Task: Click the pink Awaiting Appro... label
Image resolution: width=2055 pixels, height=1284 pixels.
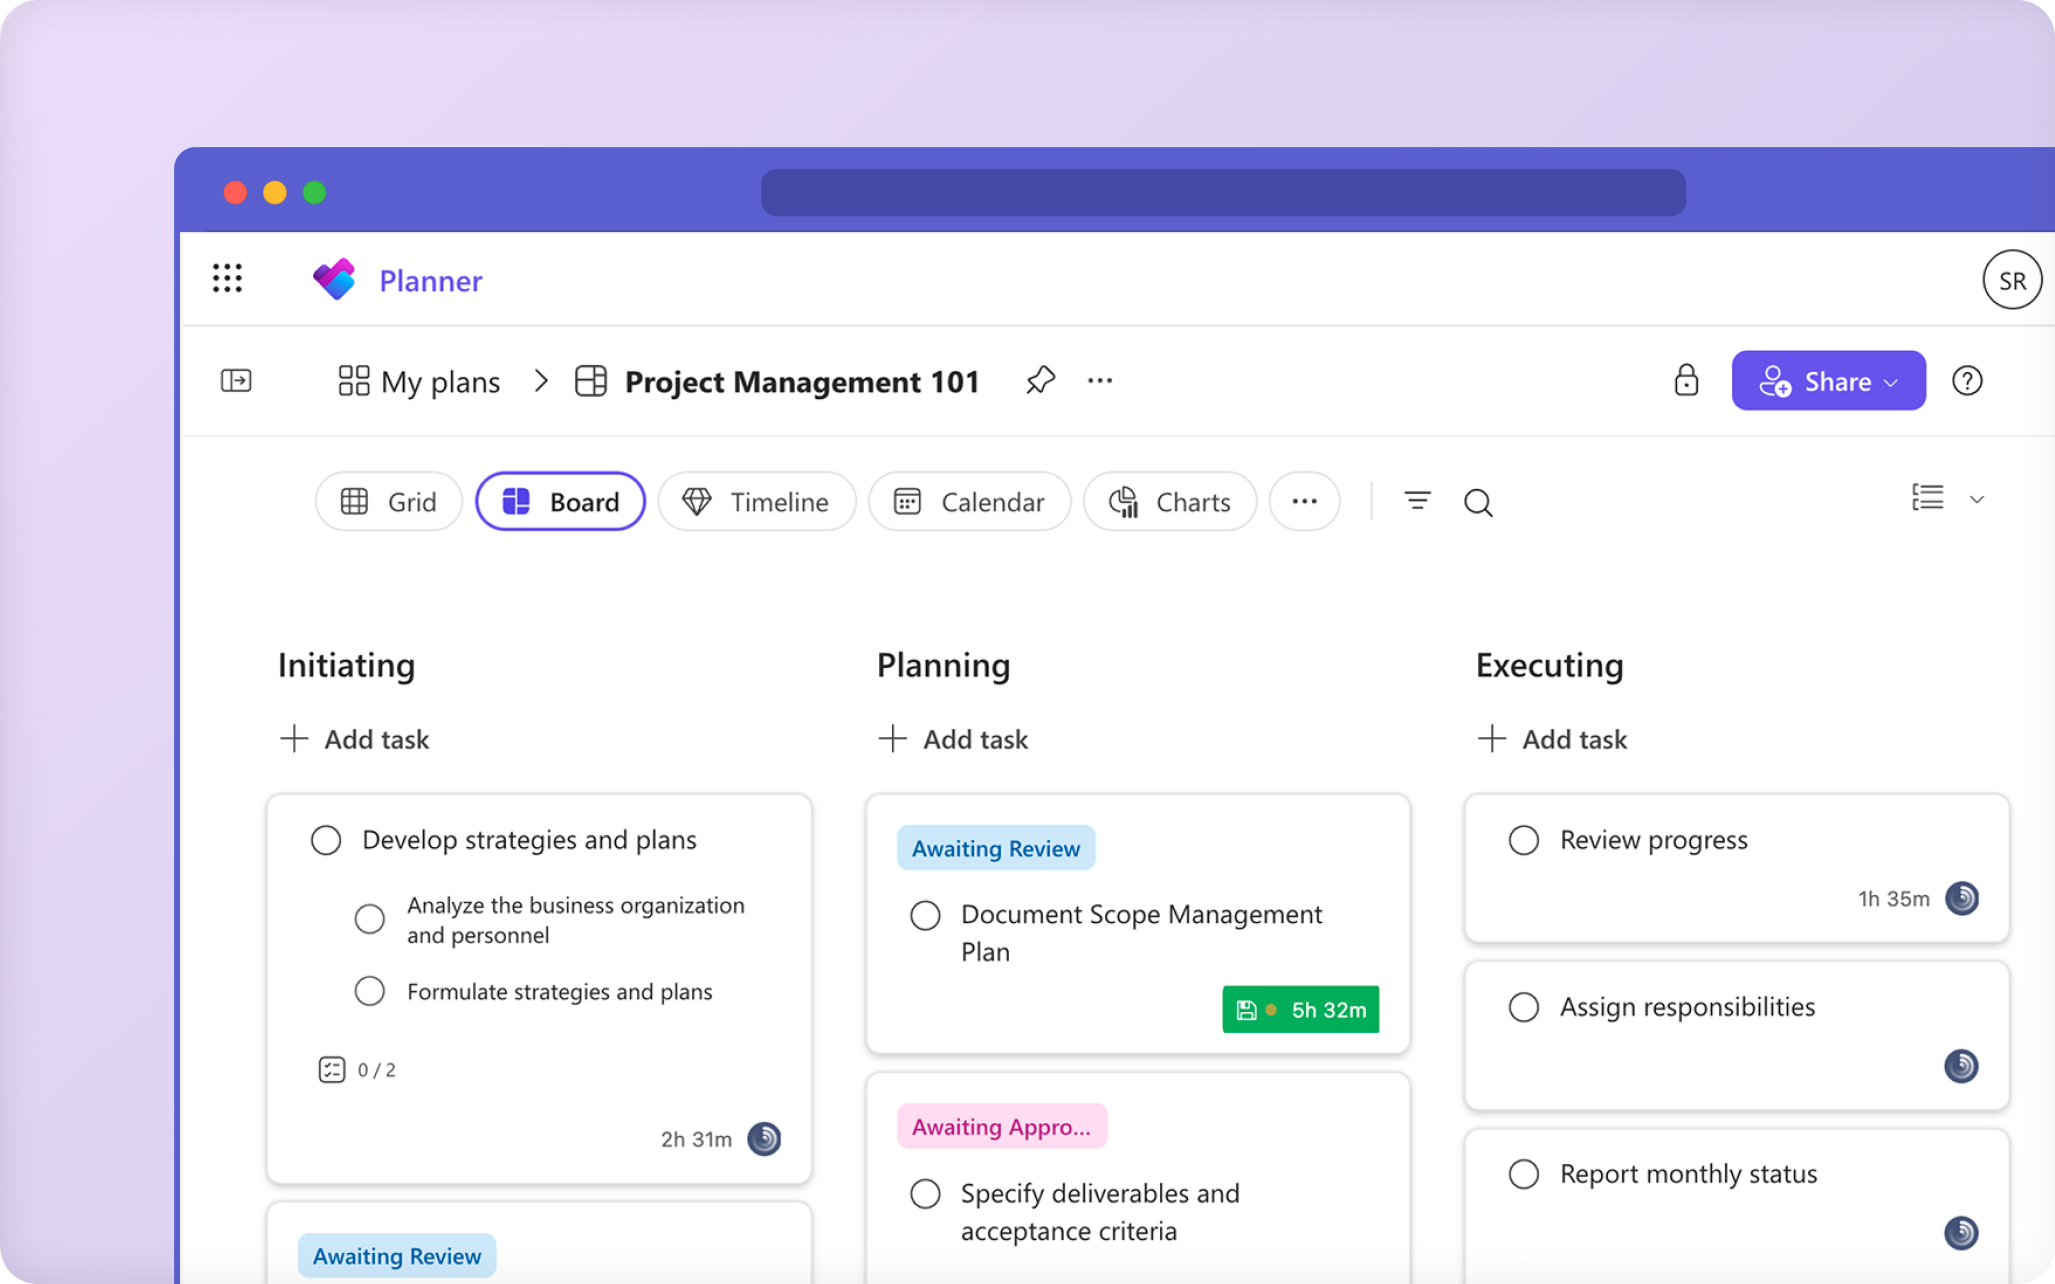Action: pyautogui.click(x=1002, y=1126)
